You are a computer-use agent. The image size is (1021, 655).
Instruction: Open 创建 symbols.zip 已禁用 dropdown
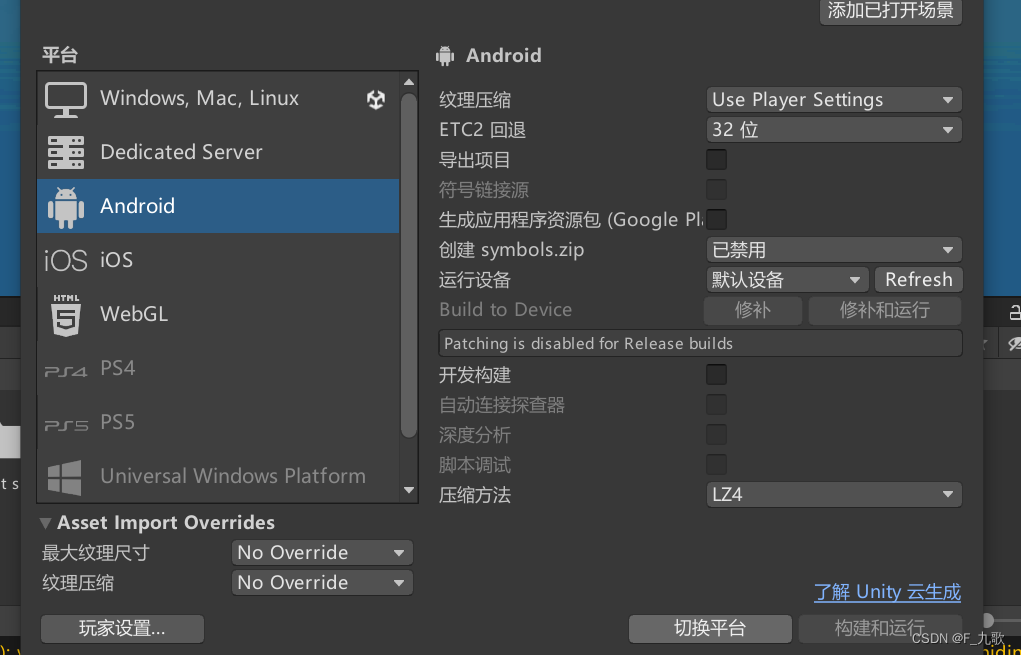(833, 249)
